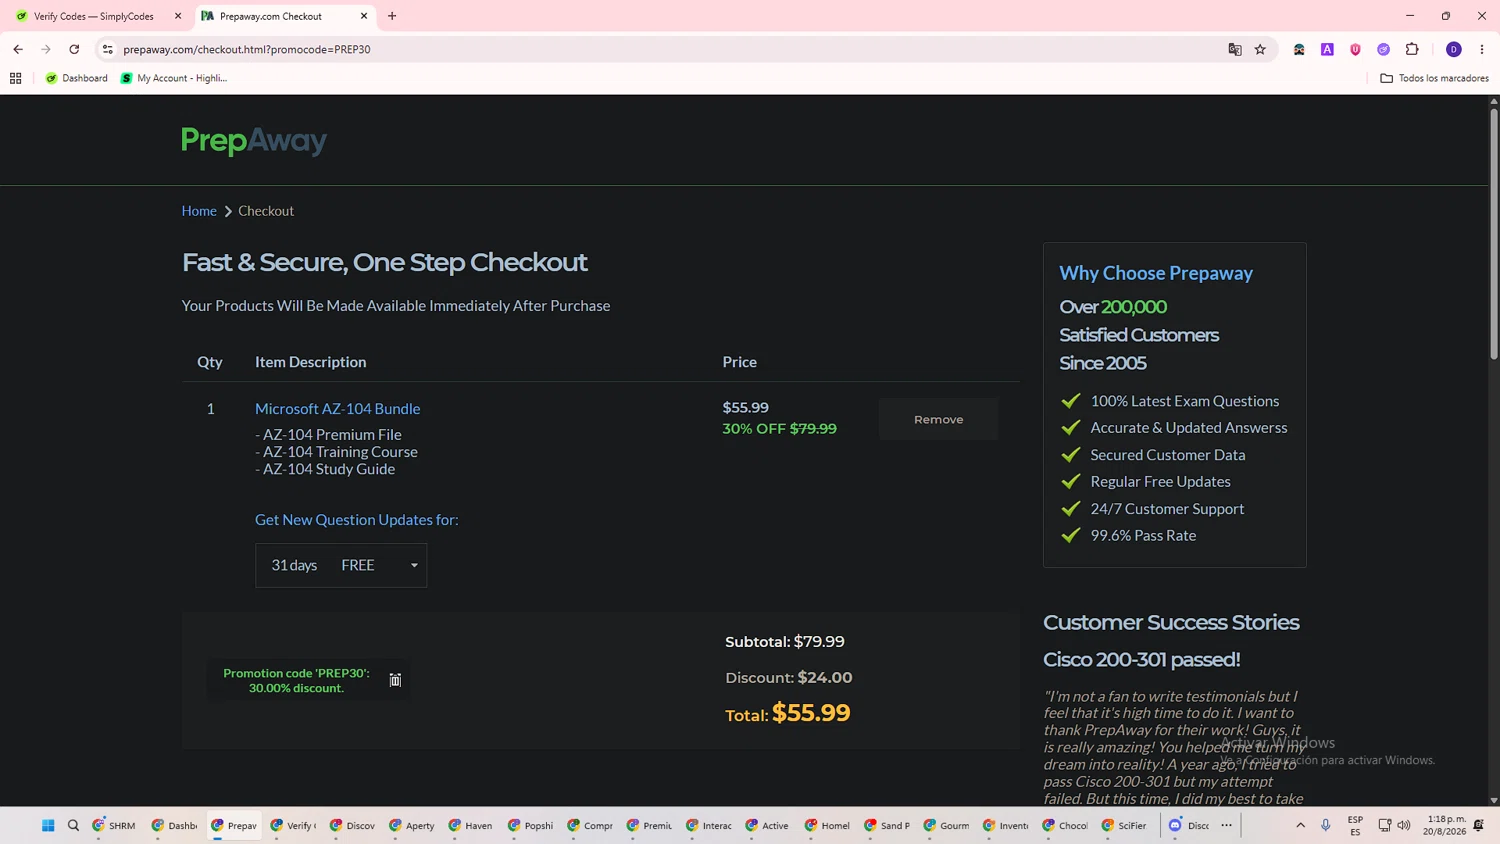Follow the Home breadcrumb link
1500x844 pixels.
(199, 211)
